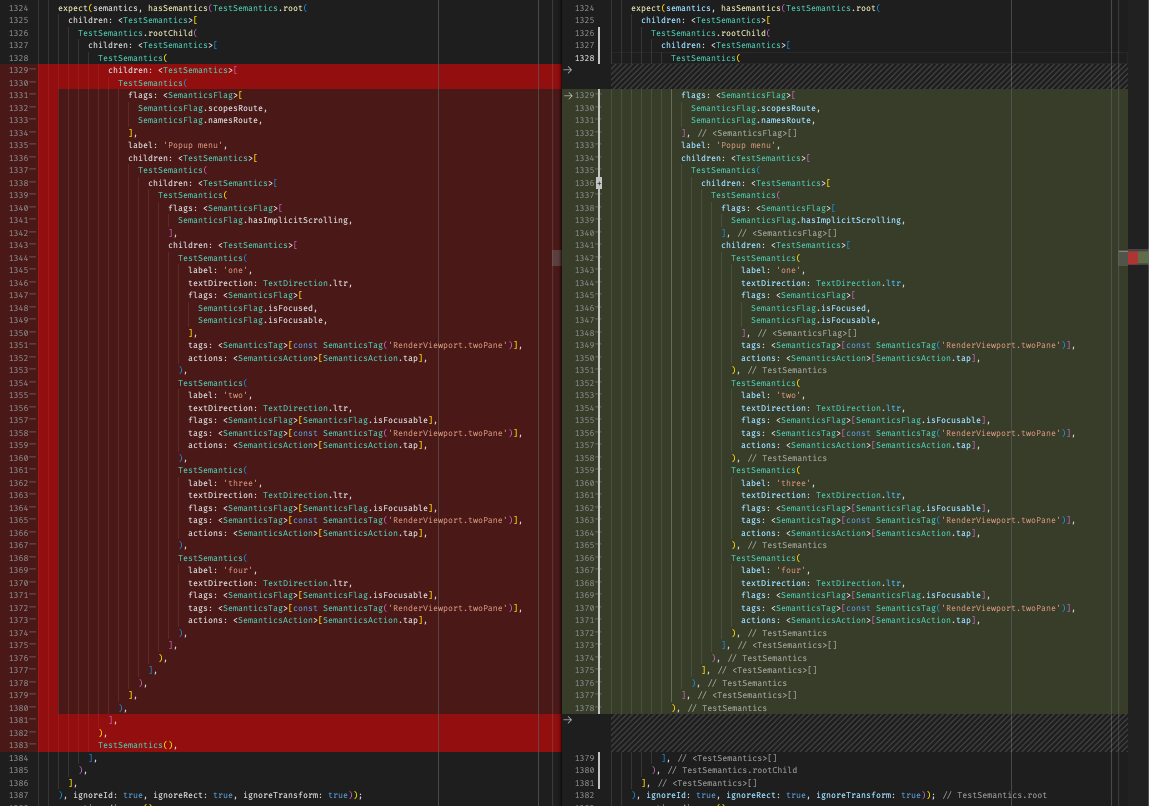Image resolution: width=1149 pixels, height=806 pixels.
Task: Click line number 1329 in the left pane
Action: [x=18, y=70]
